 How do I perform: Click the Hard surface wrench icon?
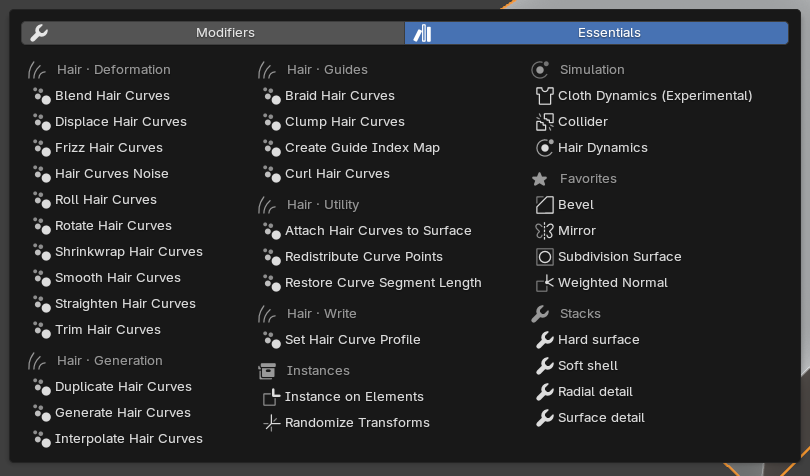[x=544, y=340]
